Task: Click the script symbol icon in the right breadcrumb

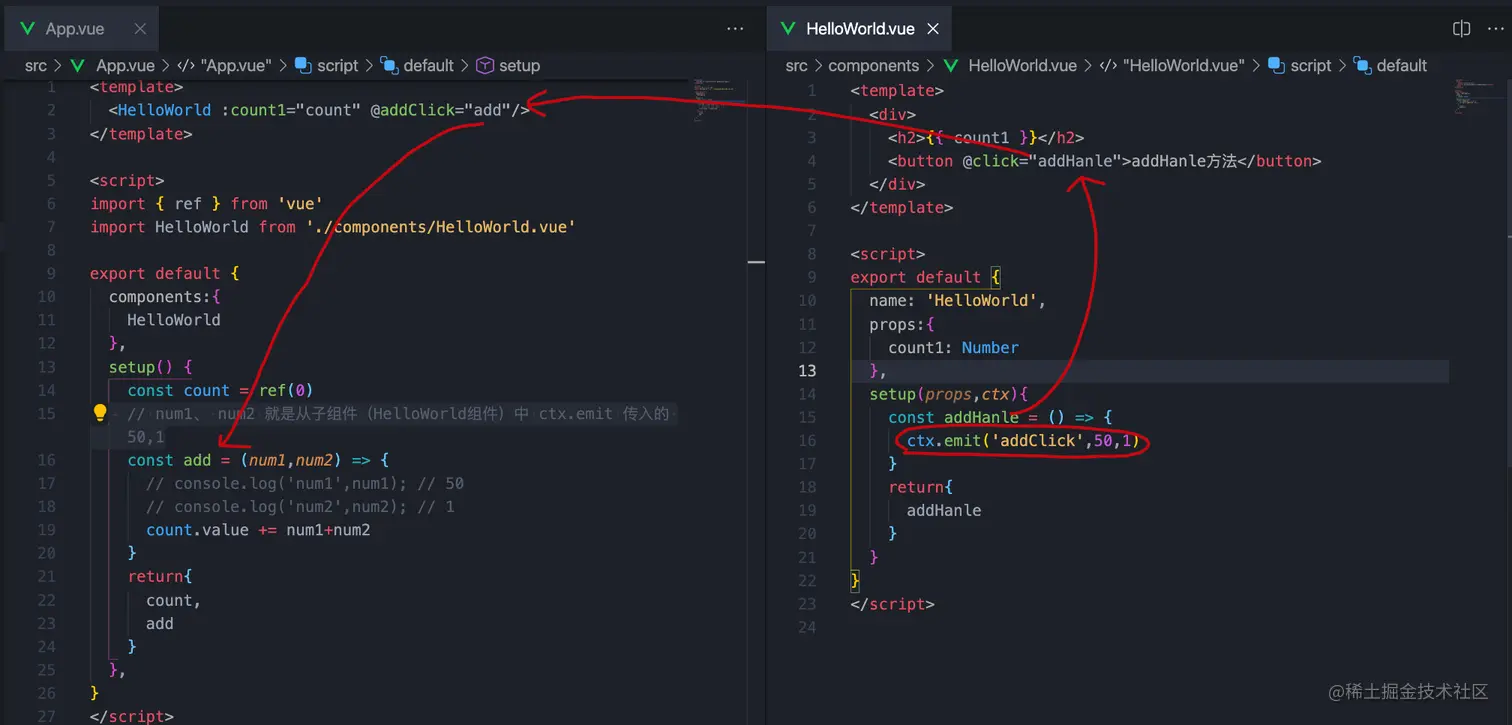Action: (x=1276, y=66)
